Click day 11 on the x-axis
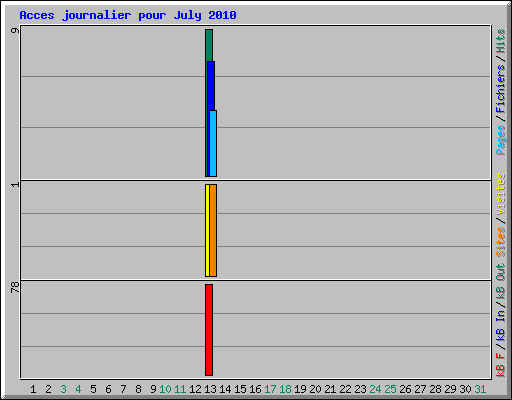Viewport: 512px width, 400px height. click(180, 389)
